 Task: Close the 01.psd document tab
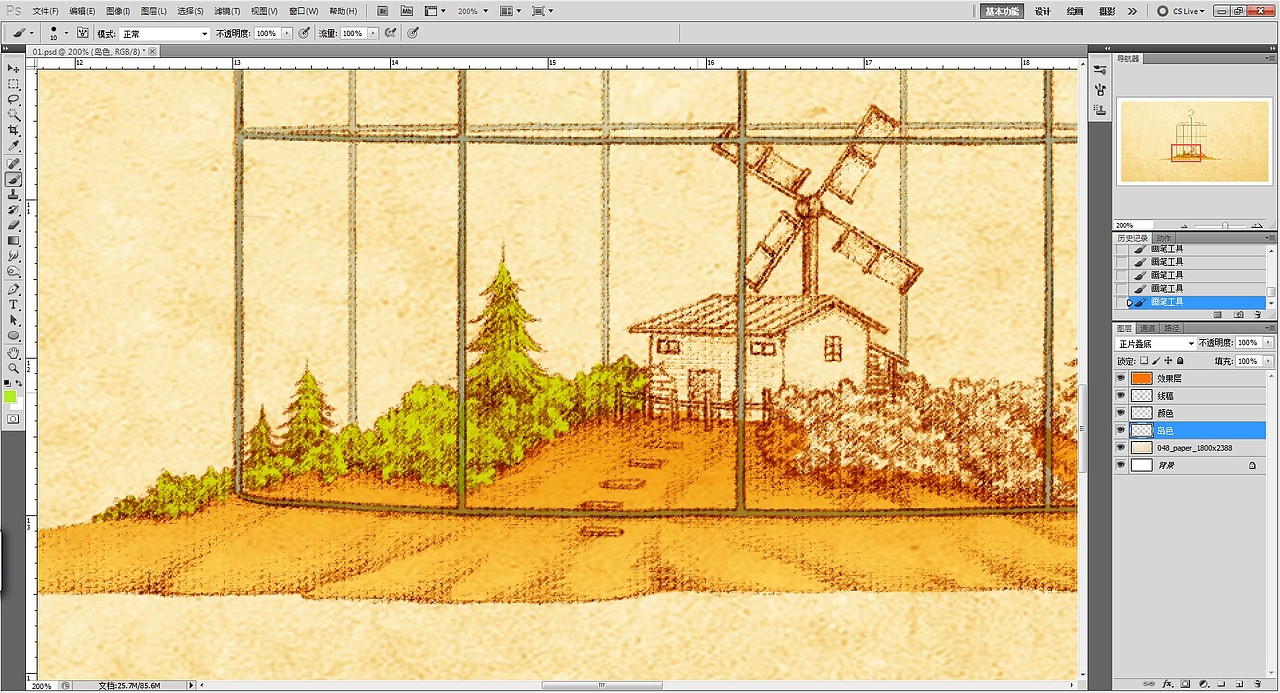click(153, 50)
